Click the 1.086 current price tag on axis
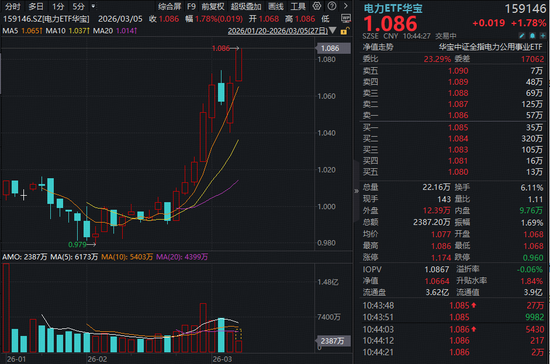Viewport: 550px width, 364px height. pyautogui.click(x=333, y=48)
